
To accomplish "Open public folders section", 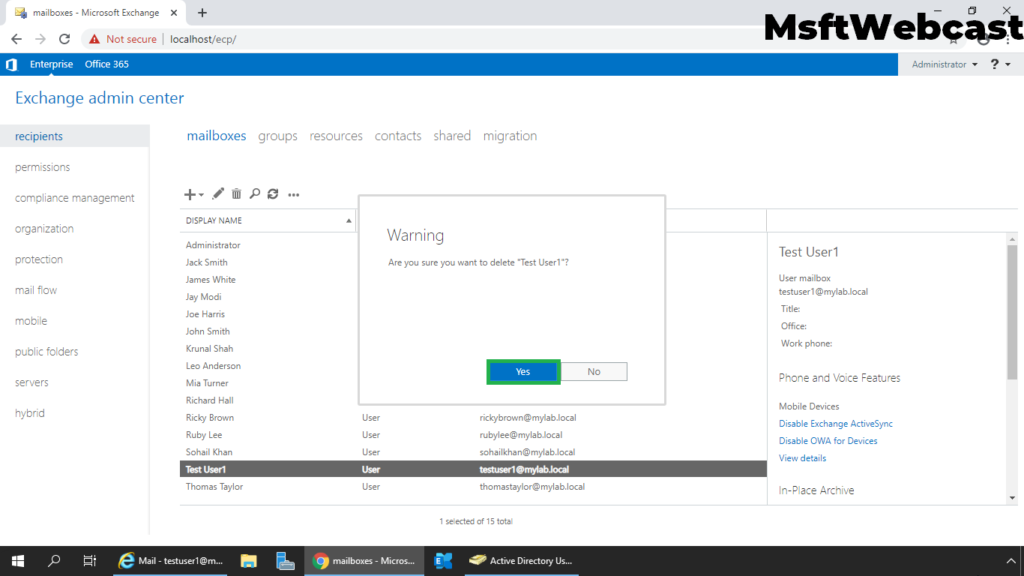I will (x=46, y=351).
